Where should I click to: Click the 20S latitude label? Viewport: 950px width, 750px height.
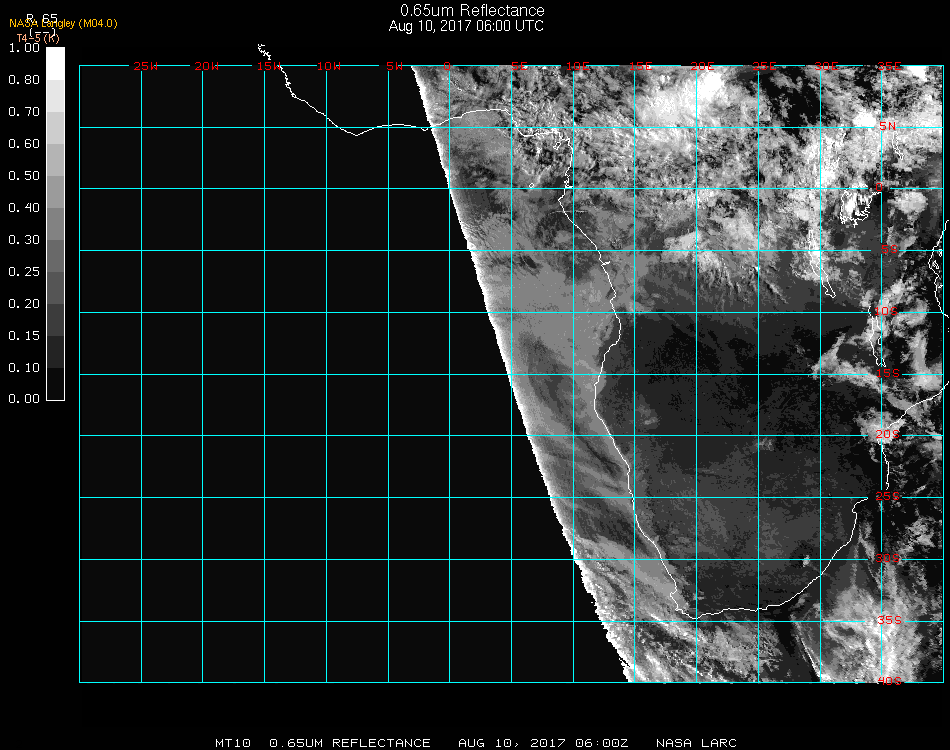(888, 434)
